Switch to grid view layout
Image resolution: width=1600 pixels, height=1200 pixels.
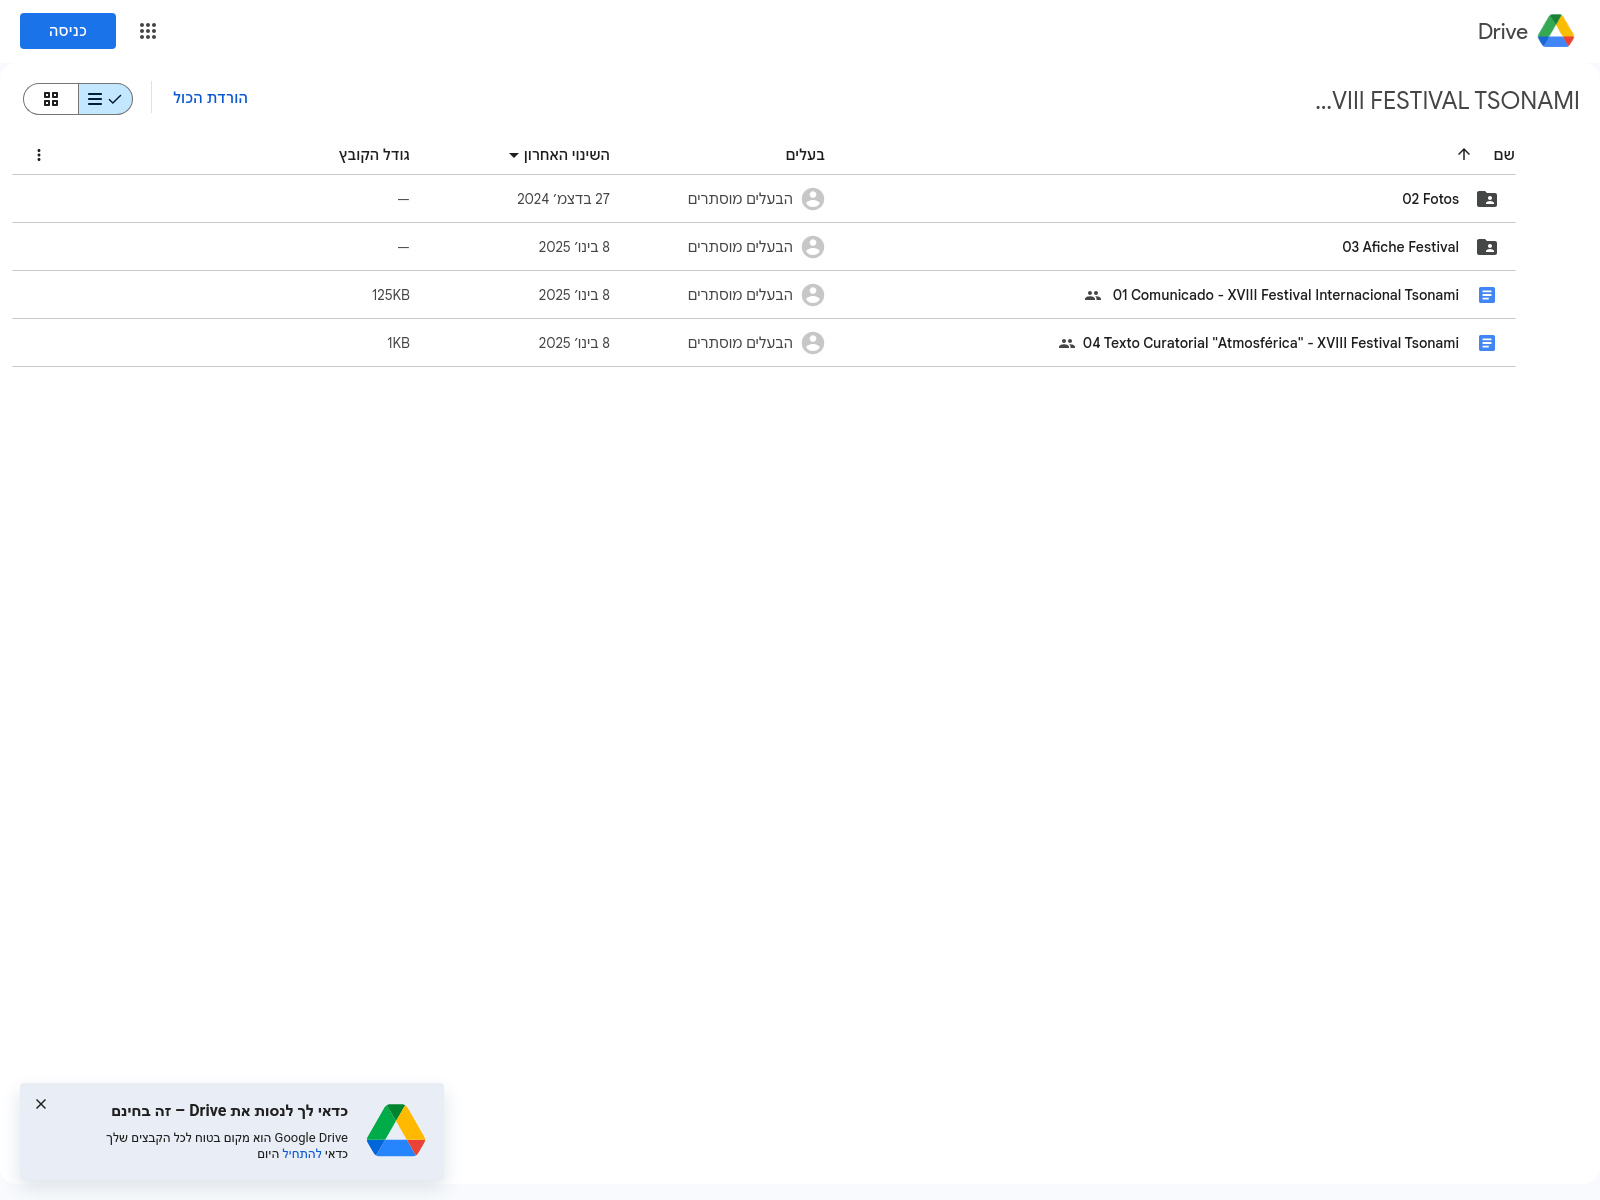coord(51,99)
